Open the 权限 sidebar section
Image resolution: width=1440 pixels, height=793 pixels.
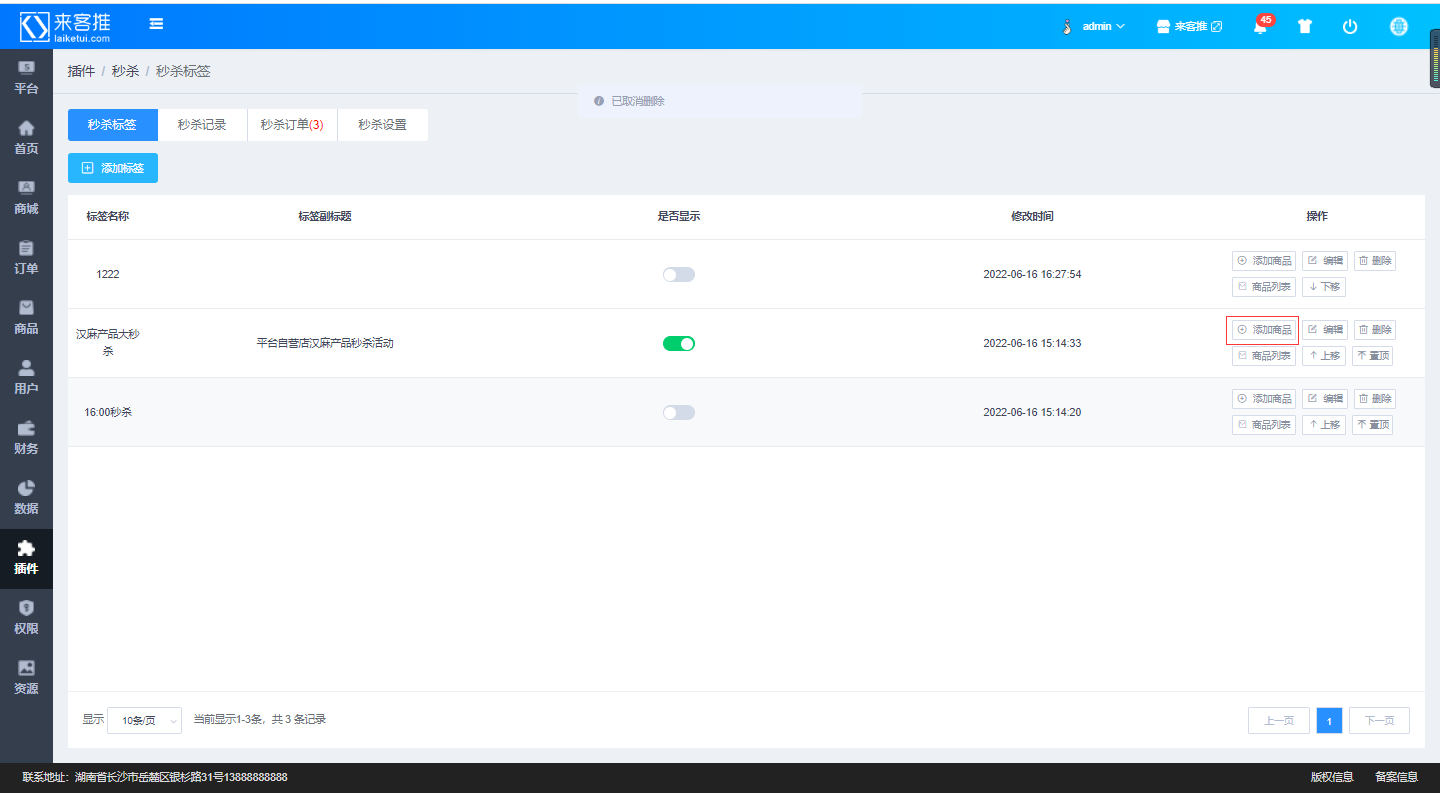[26, 618]
